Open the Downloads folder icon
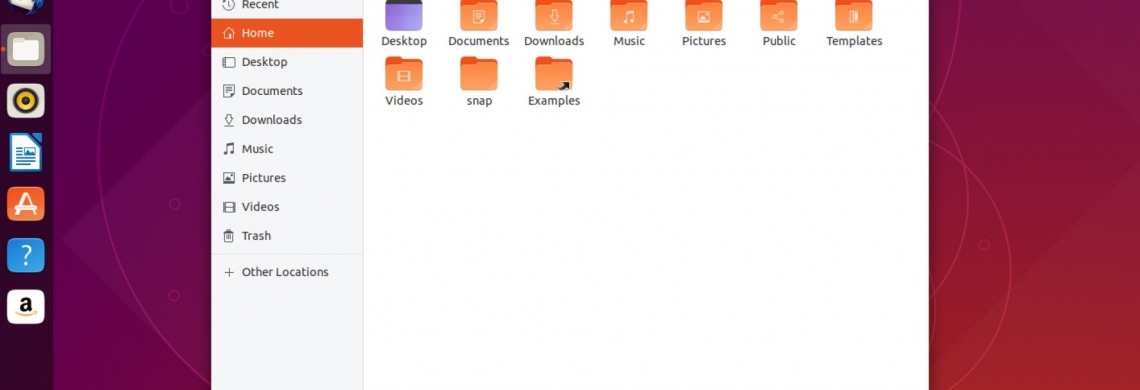Screen dimensions: 1140x390 [x=554, y=16]
